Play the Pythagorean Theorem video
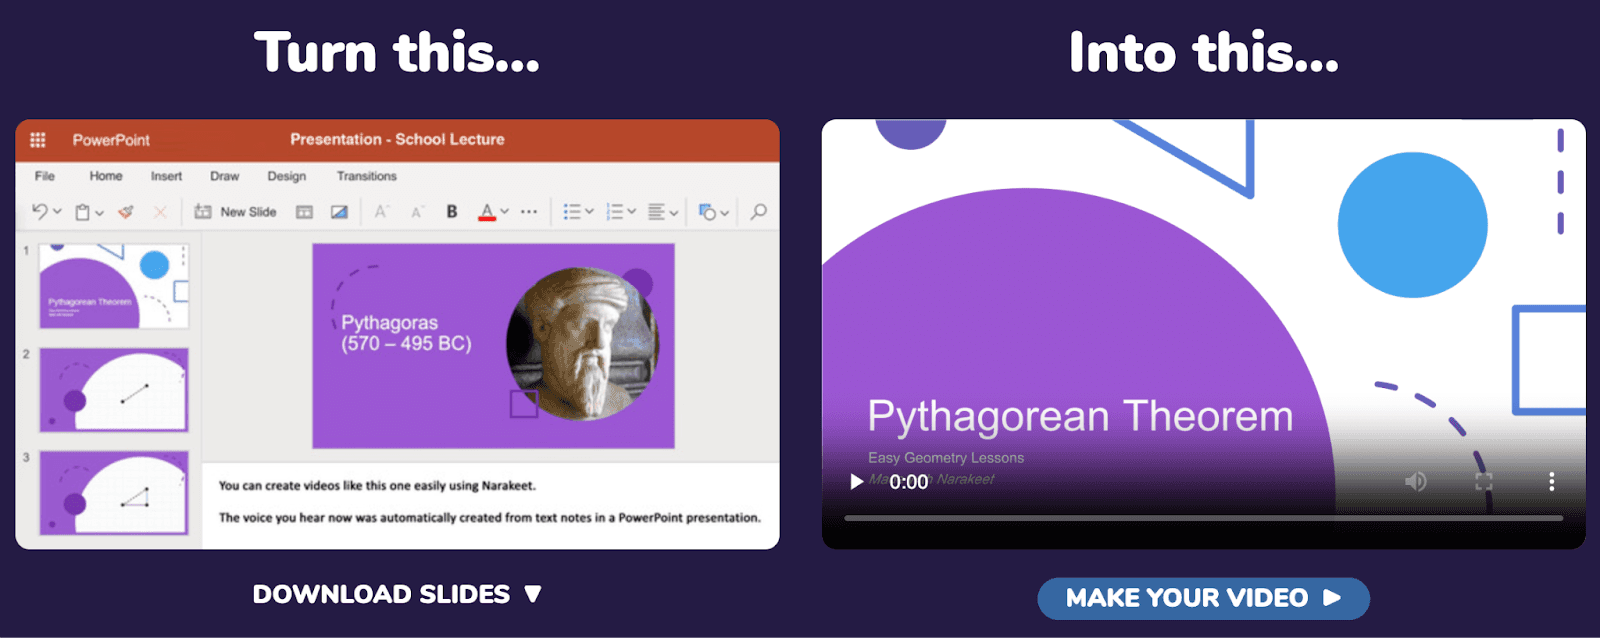The image size is (1600, 638). (856, 482)
